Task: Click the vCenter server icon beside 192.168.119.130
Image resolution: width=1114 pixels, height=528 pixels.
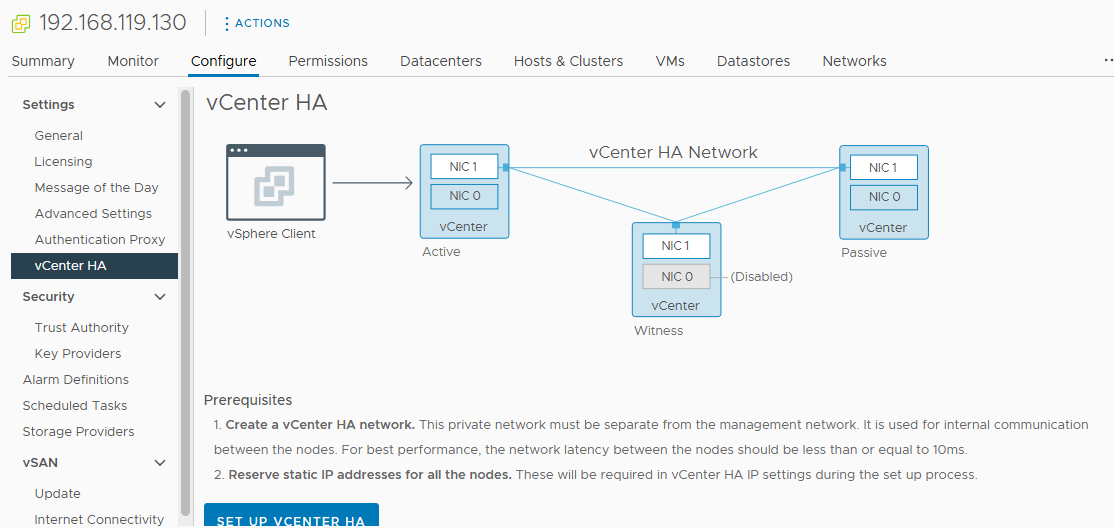Action: (x=21, y=23)
